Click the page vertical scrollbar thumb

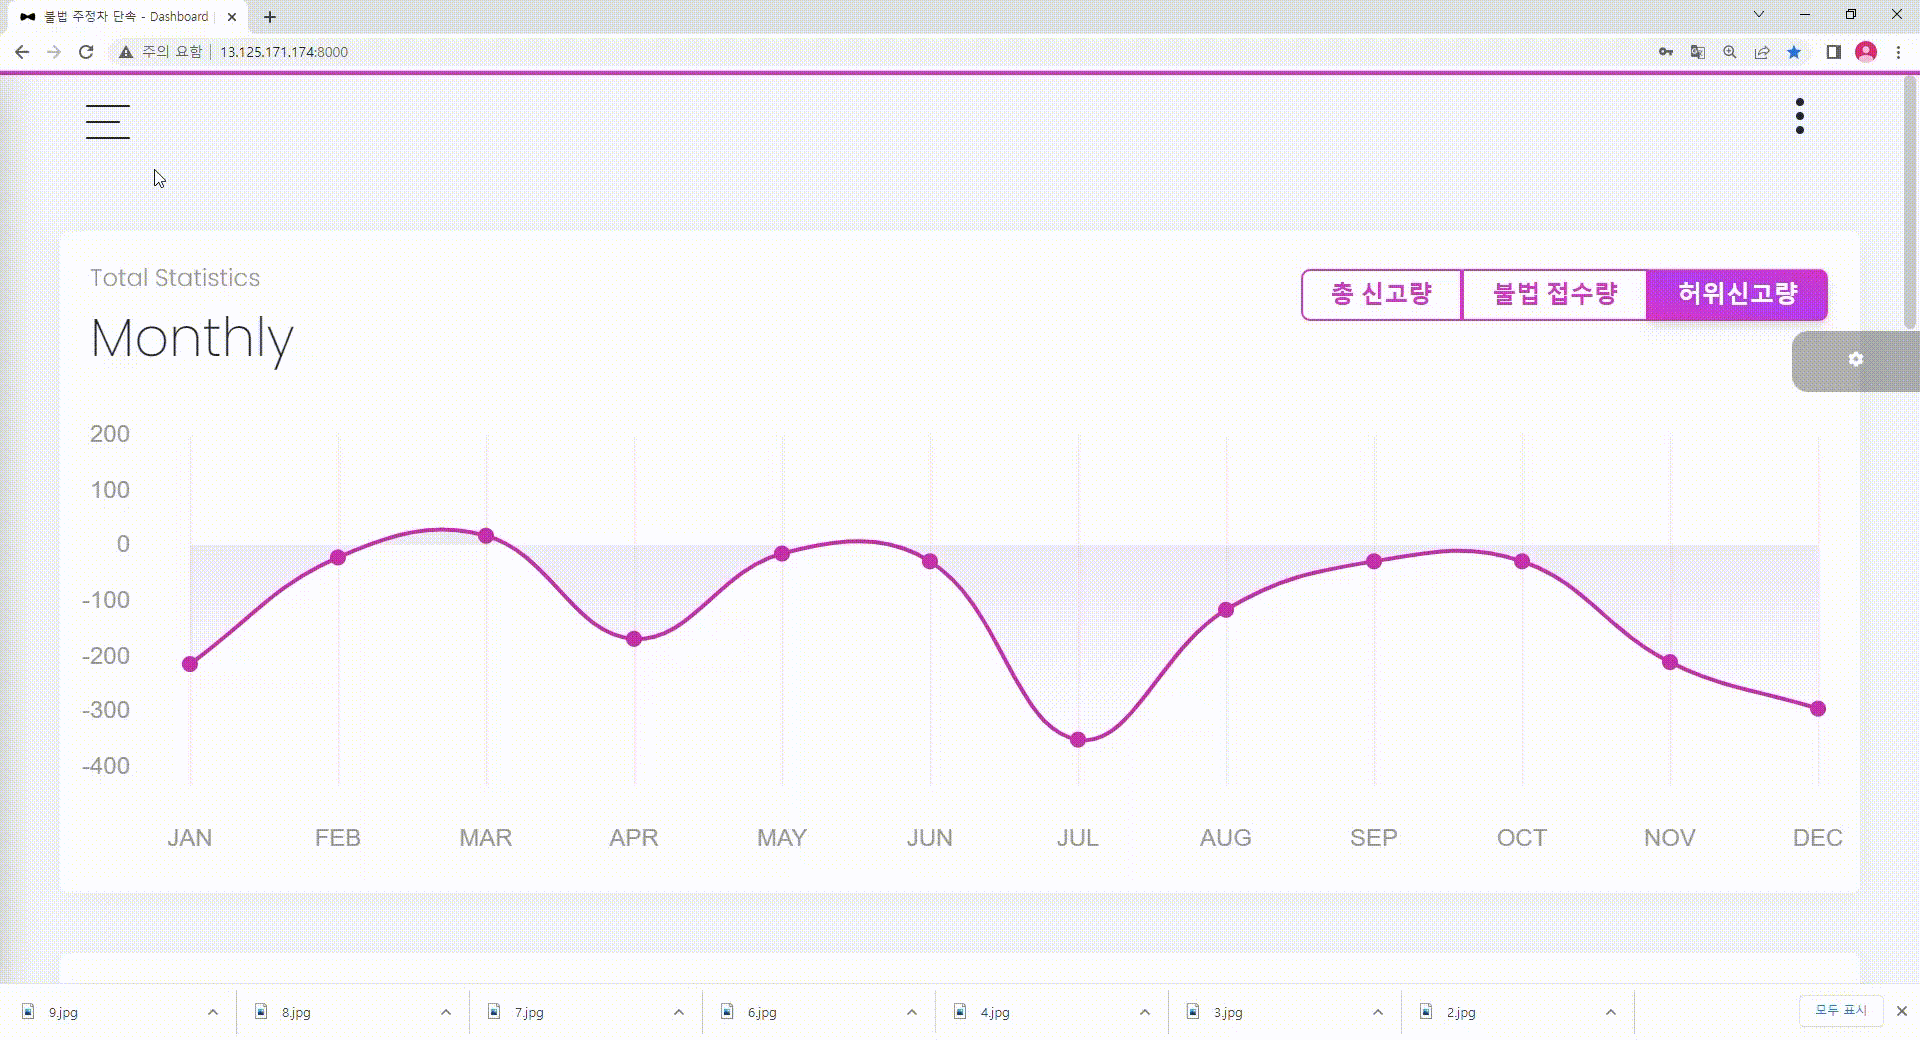click(x=1911, y=200)
